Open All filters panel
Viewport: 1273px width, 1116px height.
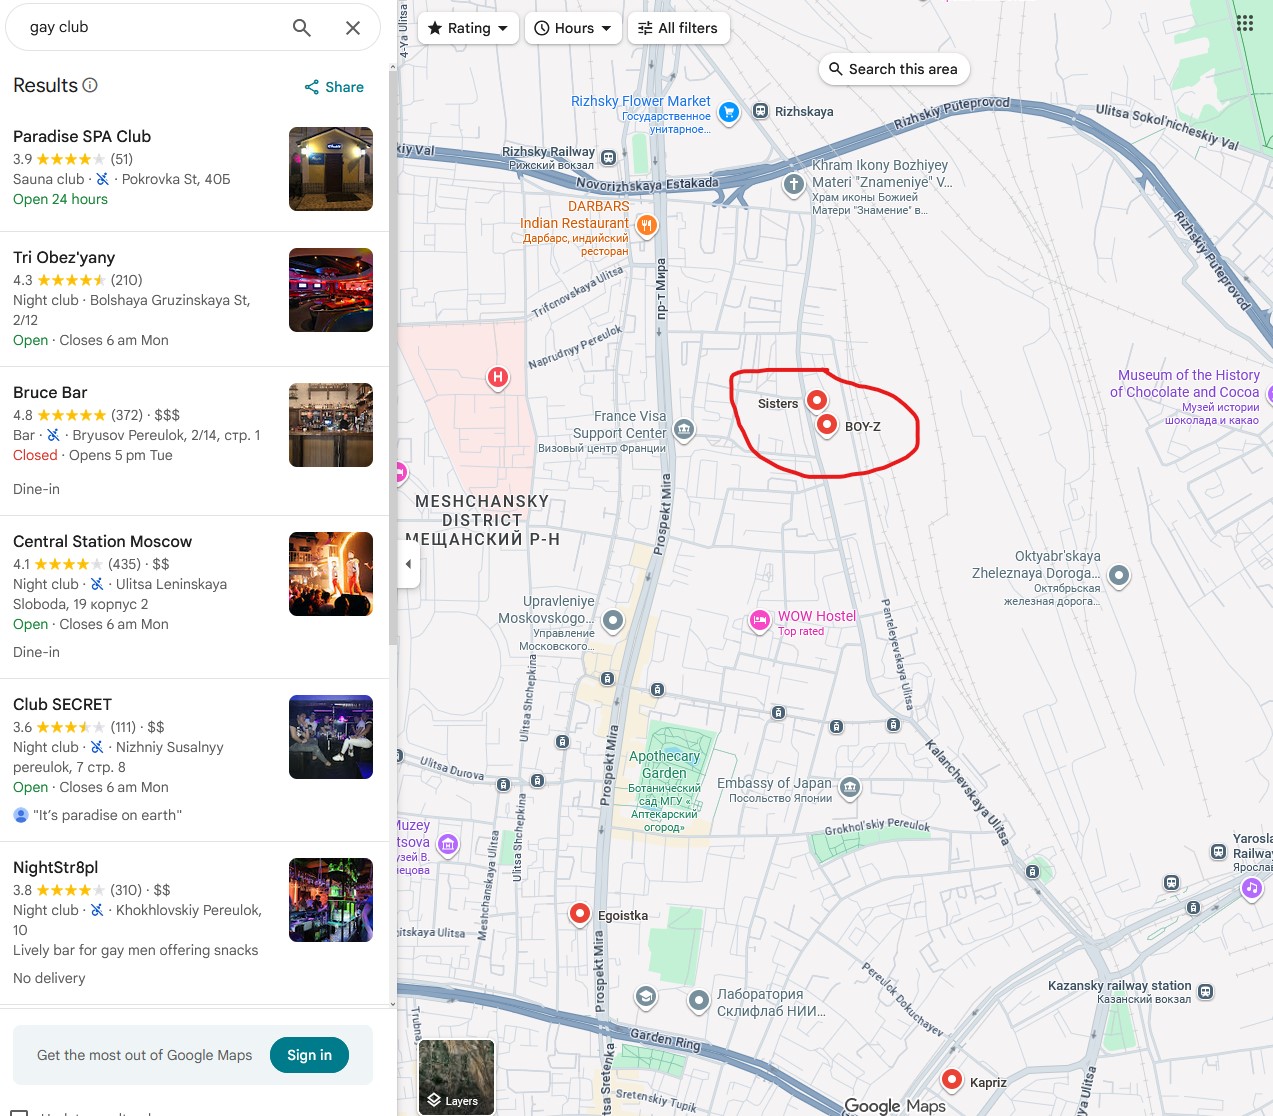click(678, 28)
